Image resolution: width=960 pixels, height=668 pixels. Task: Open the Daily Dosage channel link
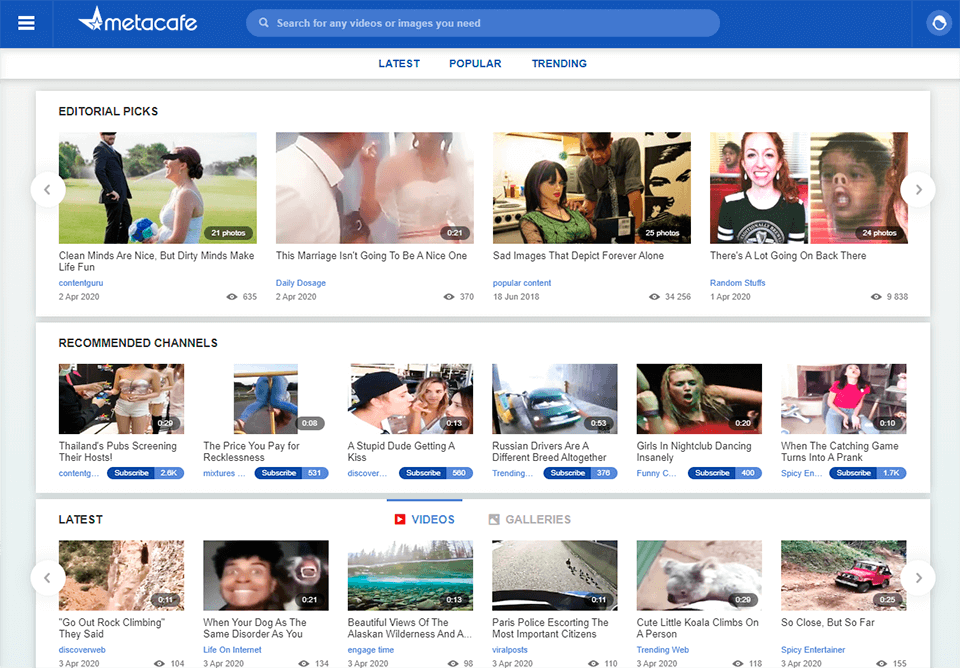coord(300,282)
